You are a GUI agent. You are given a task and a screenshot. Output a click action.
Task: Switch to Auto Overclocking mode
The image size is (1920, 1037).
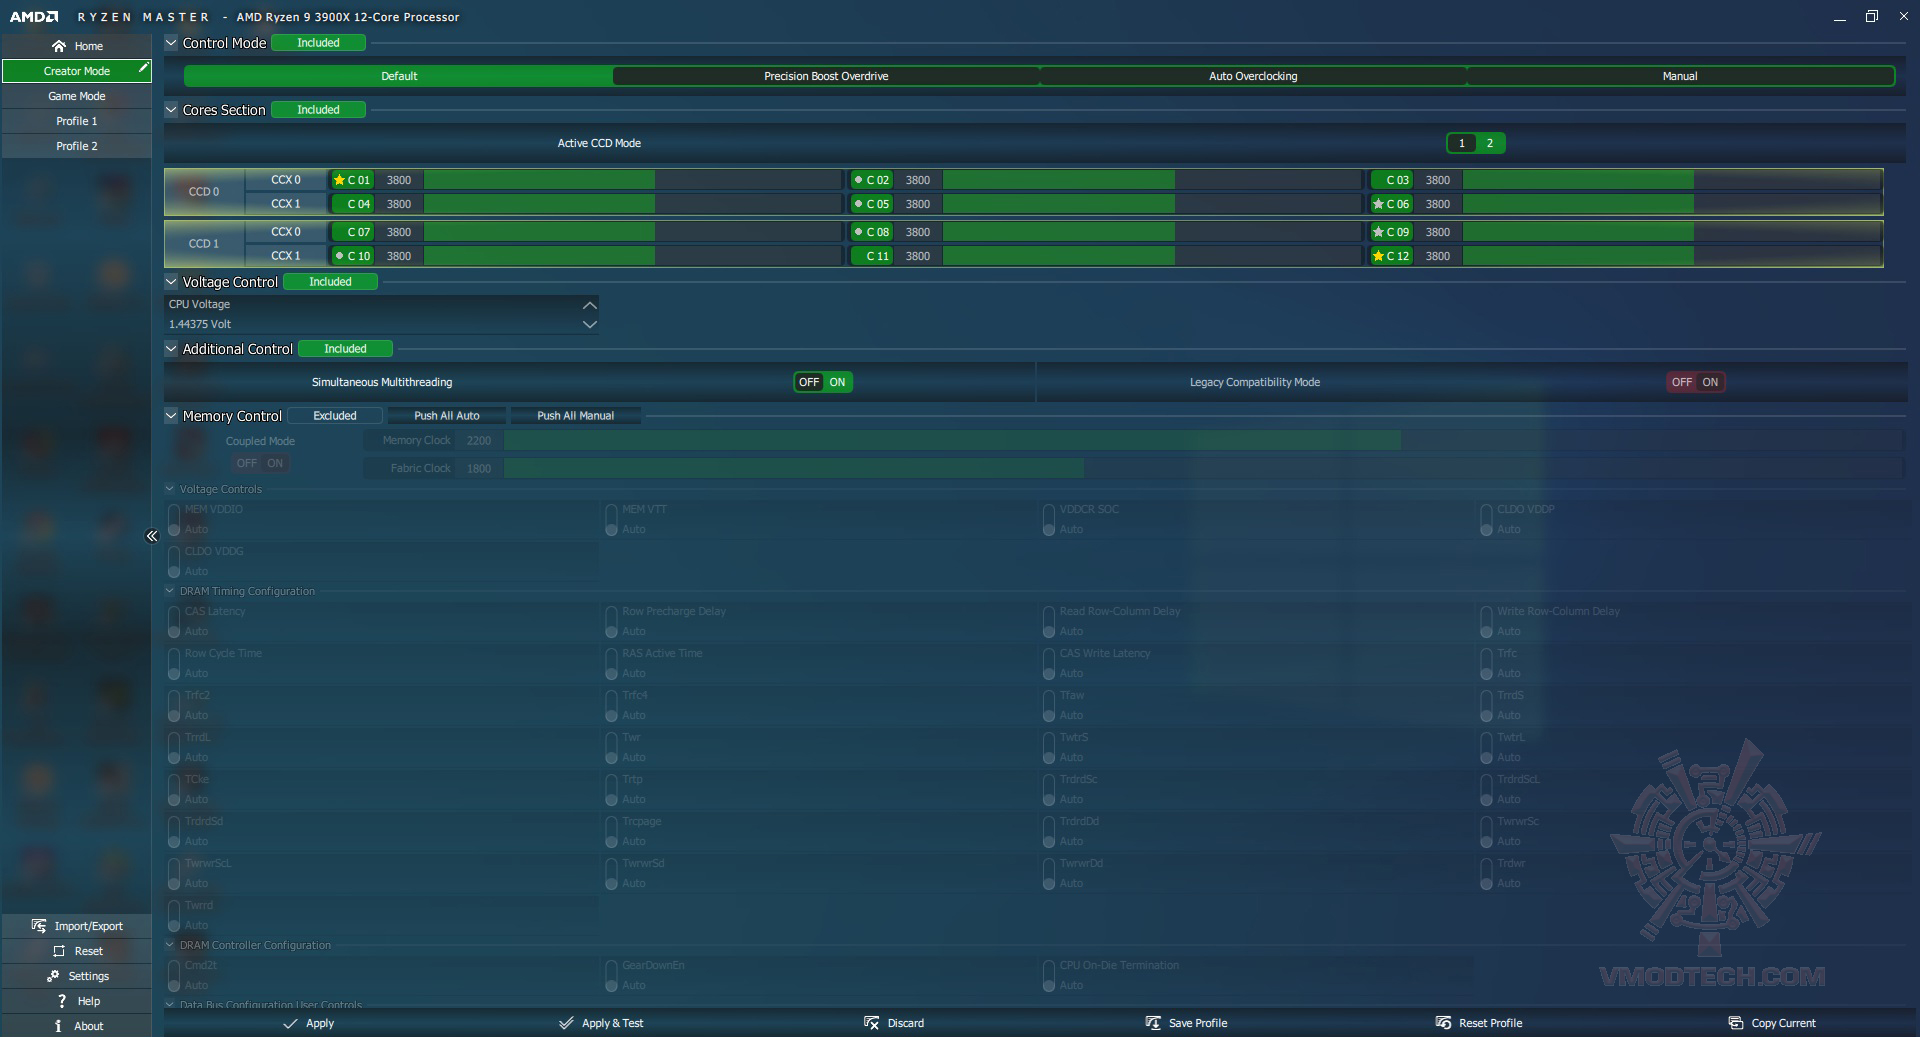pos(1253,76)
